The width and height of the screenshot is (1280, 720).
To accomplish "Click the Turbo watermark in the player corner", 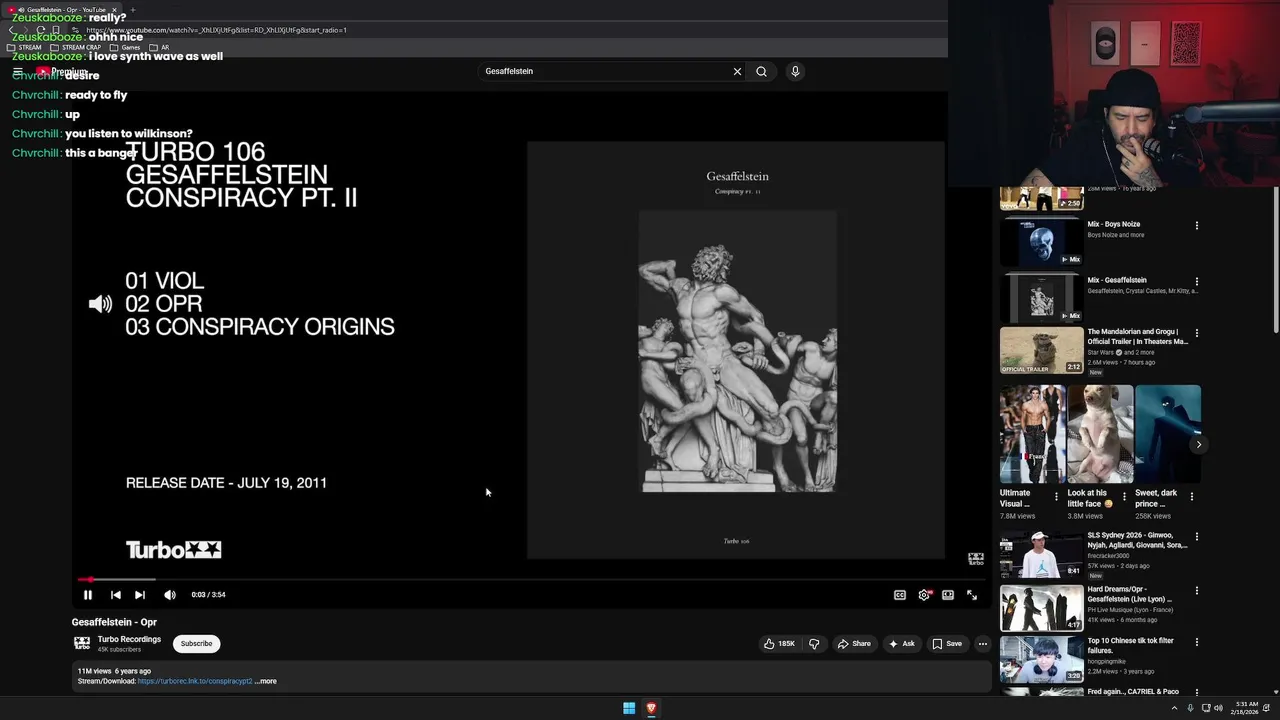I will pos(976,559).
